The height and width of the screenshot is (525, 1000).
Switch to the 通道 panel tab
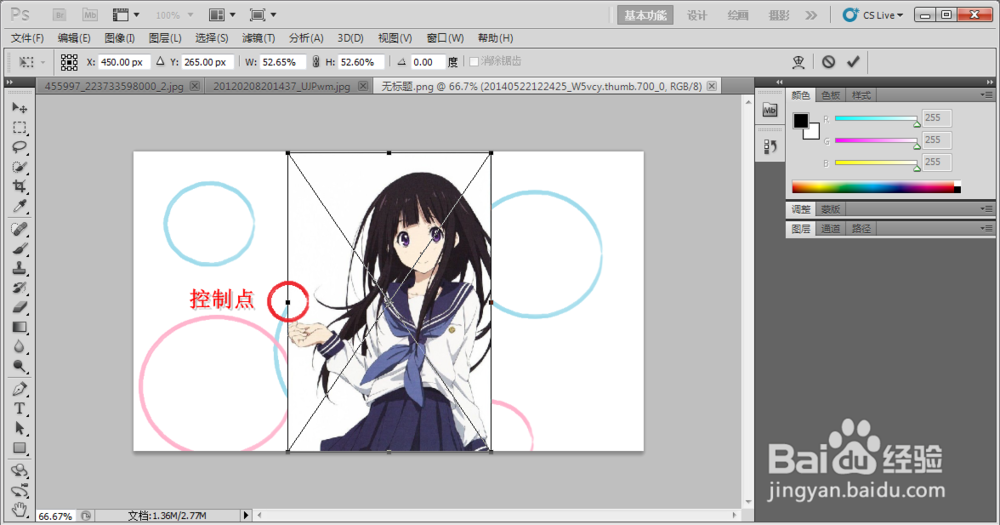click(x=830, y=228)
